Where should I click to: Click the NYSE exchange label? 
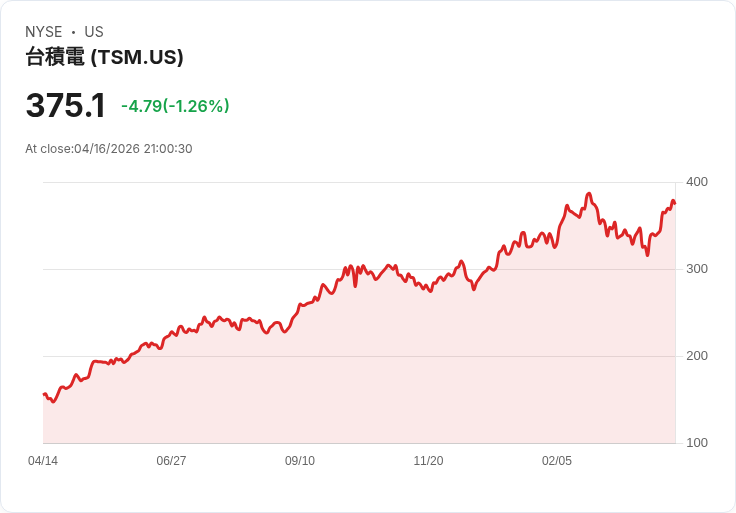[43, 32]
